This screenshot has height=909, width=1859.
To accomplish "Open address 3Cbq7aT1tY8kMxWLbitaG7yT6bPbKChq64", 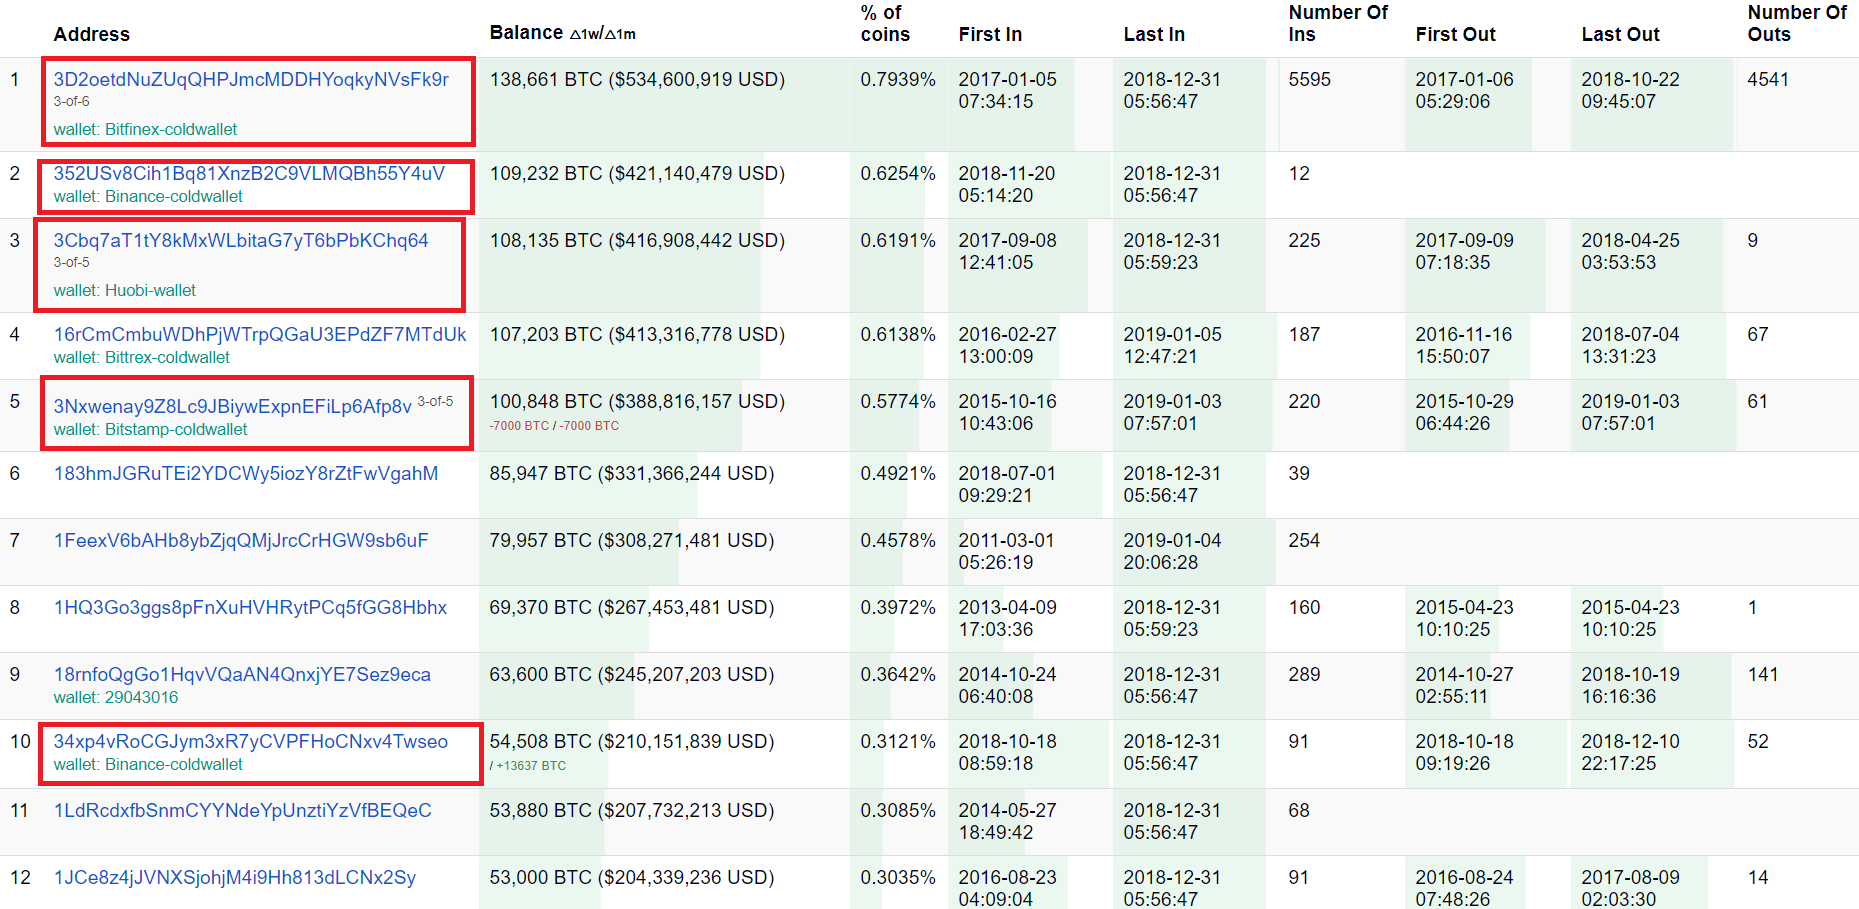I will tap(241, 240).
